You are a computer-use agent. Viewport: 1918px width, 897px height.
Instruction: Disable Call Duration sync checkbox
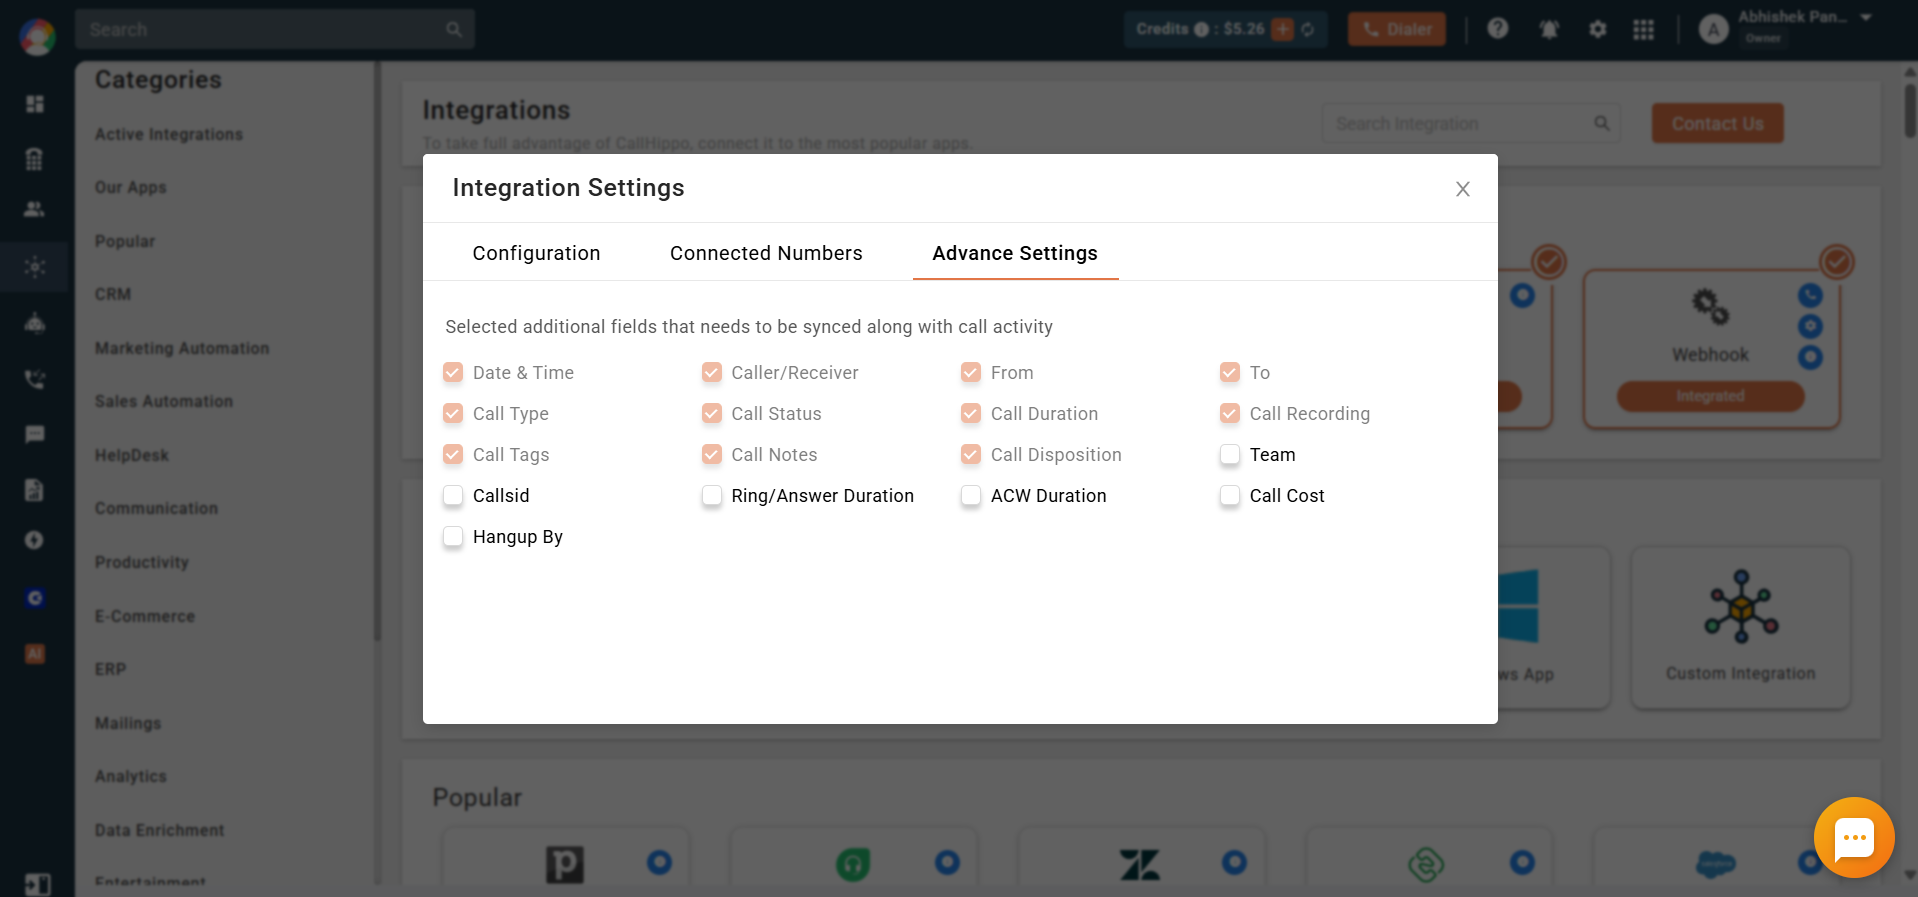[971, 414]
